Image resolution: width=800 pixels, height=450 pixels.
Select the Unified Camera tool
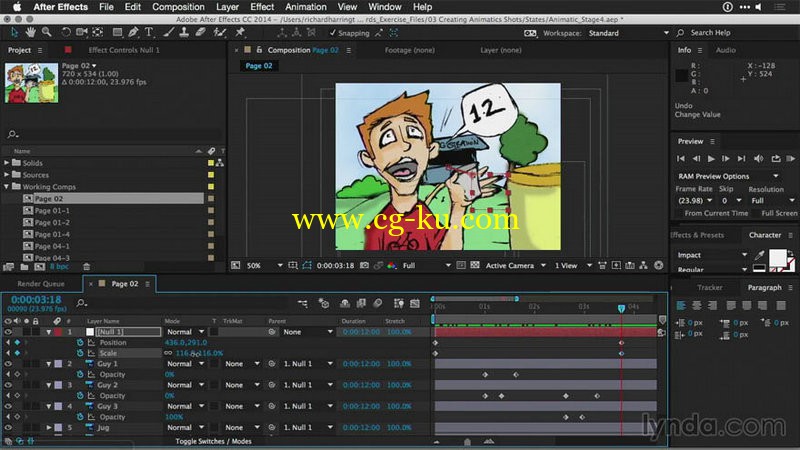[82, 33]
